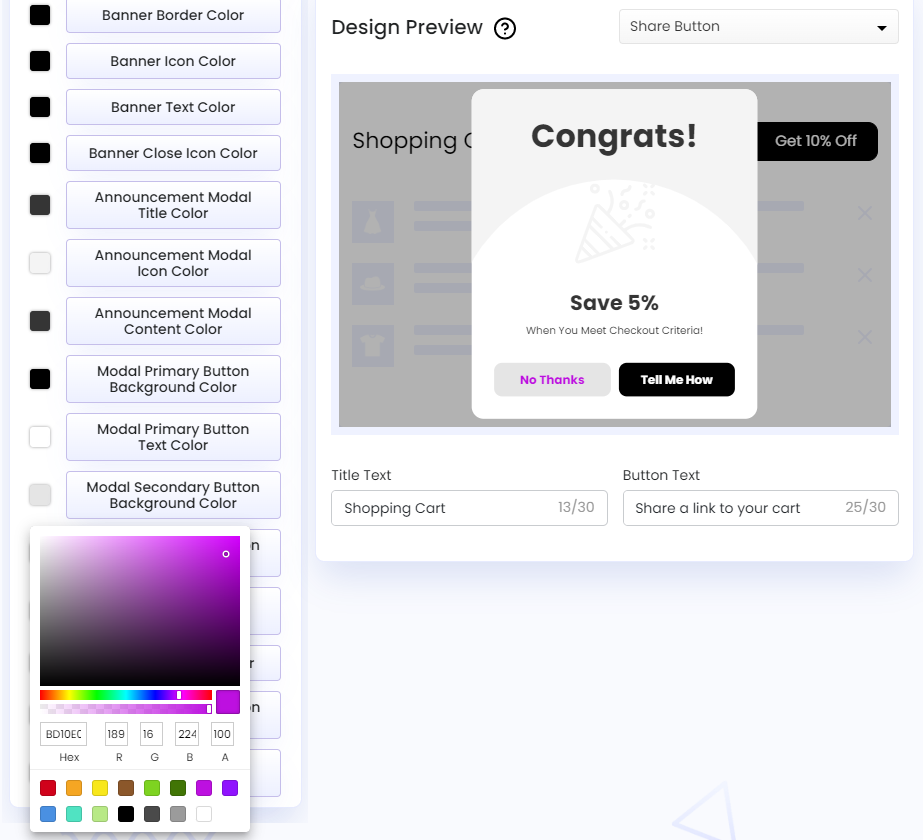Click the hat item icon in cart preview
This screenshot has width=923, height=840.
coord(372,283)
